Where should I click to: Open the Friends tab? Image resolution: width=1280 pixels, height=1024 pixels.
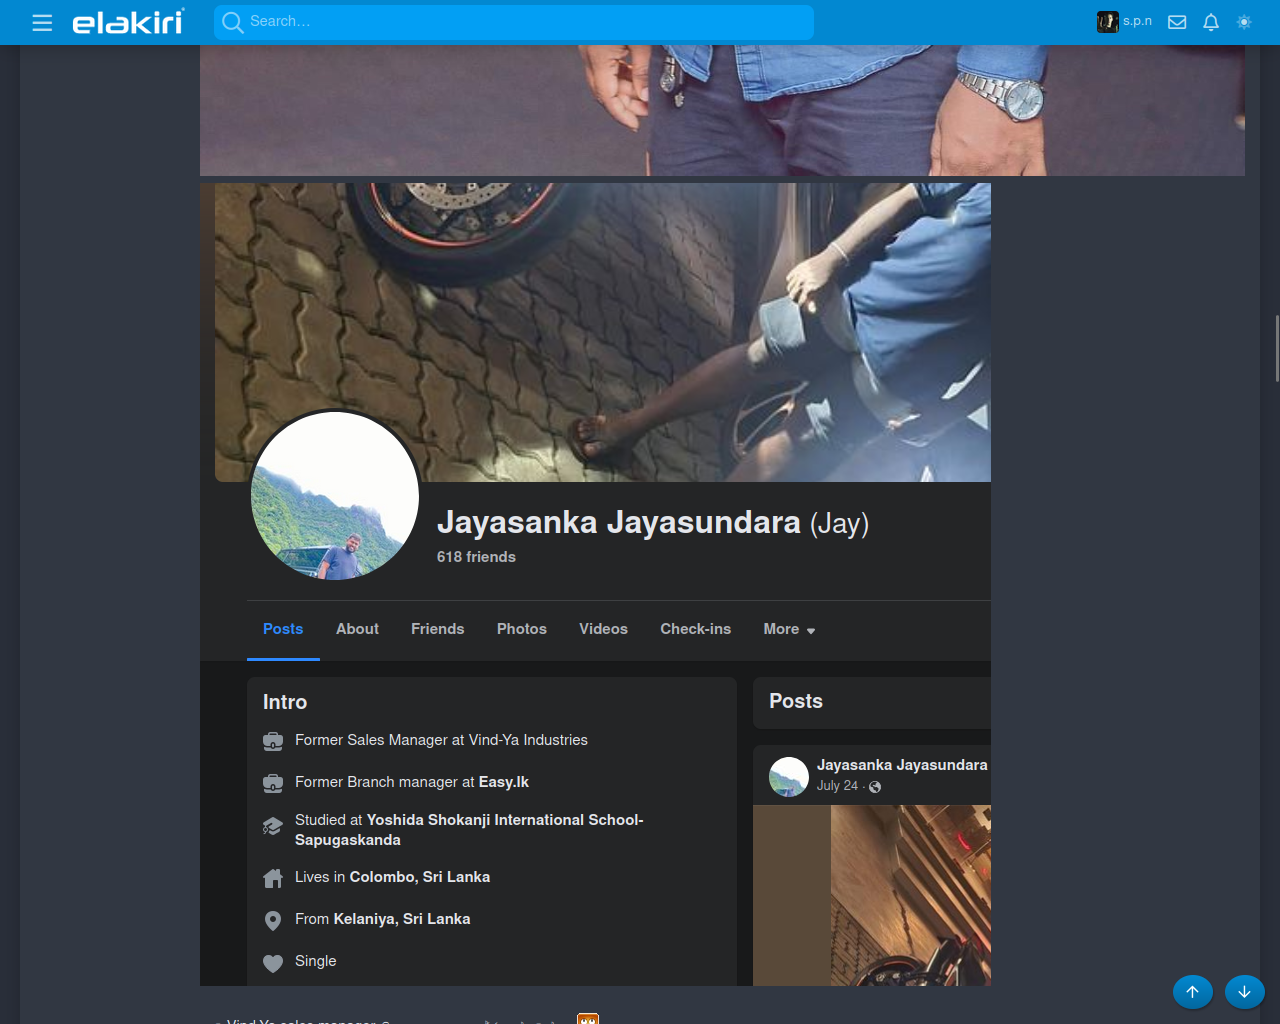pos(438,629)
